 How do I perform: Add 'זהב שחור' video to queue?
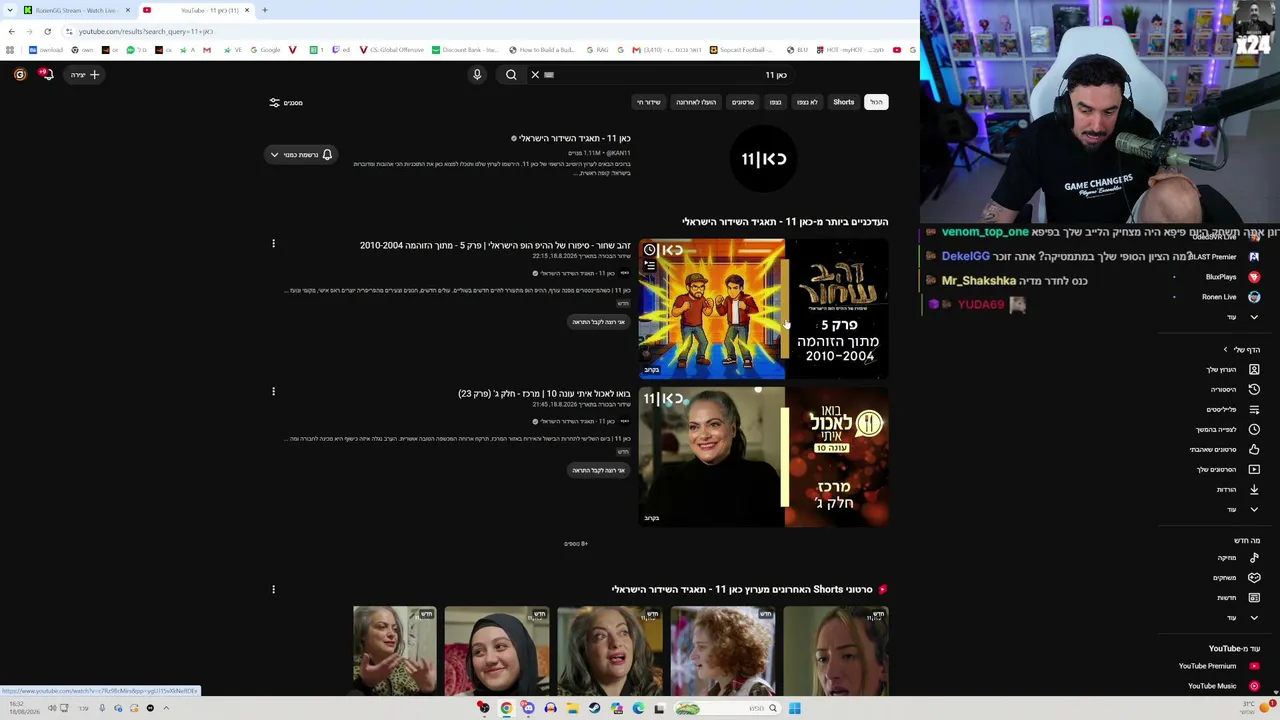click(x=650, y=266)
